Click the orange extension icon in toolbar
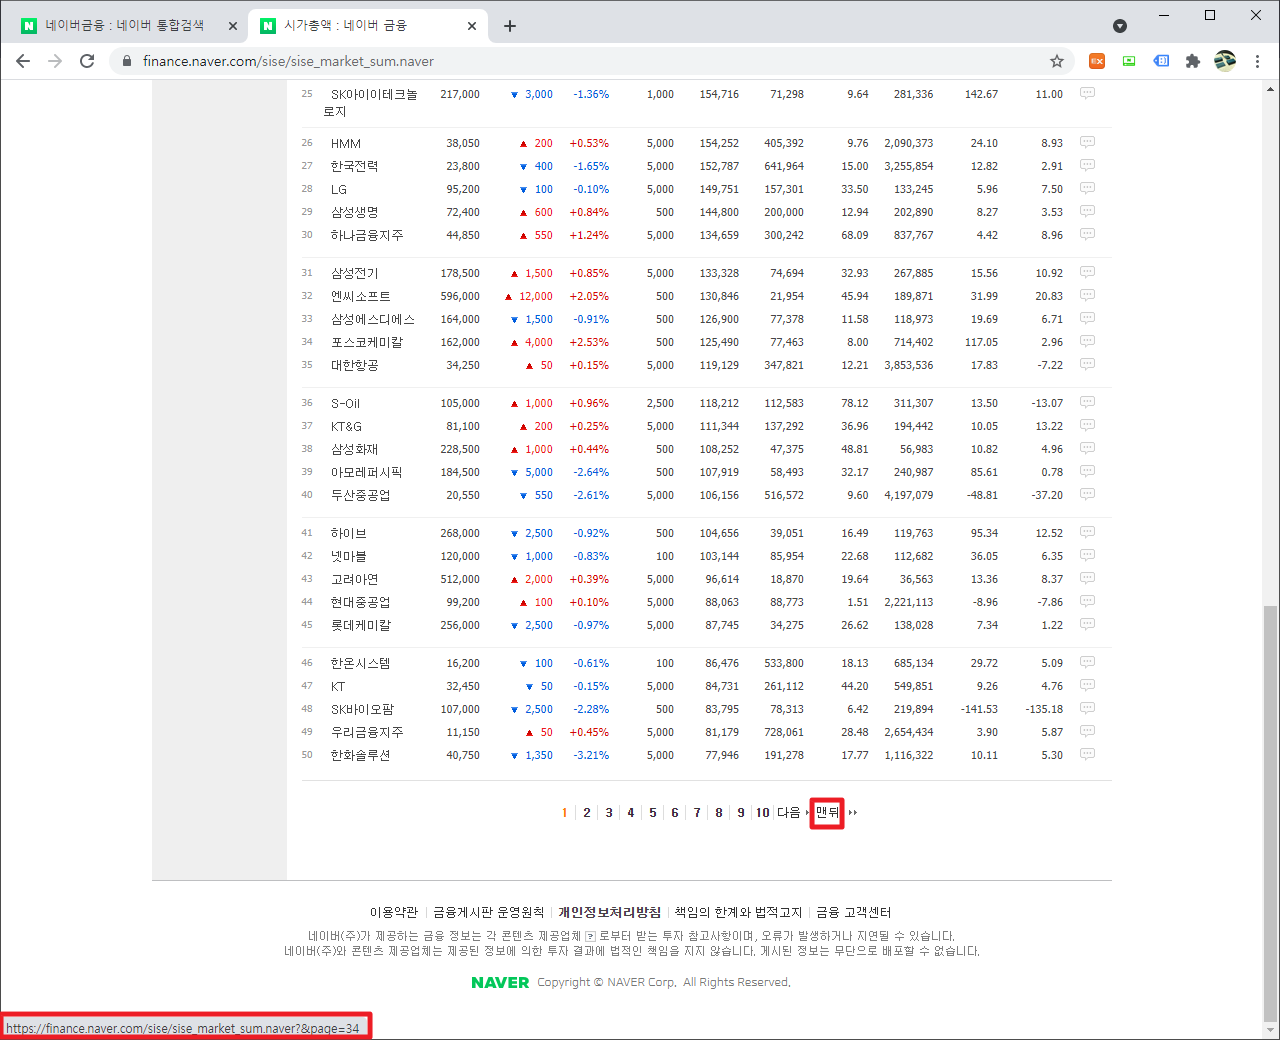Viewport: 1280px width, 1040px height. pyautogui.click(x=1097, y=61)
